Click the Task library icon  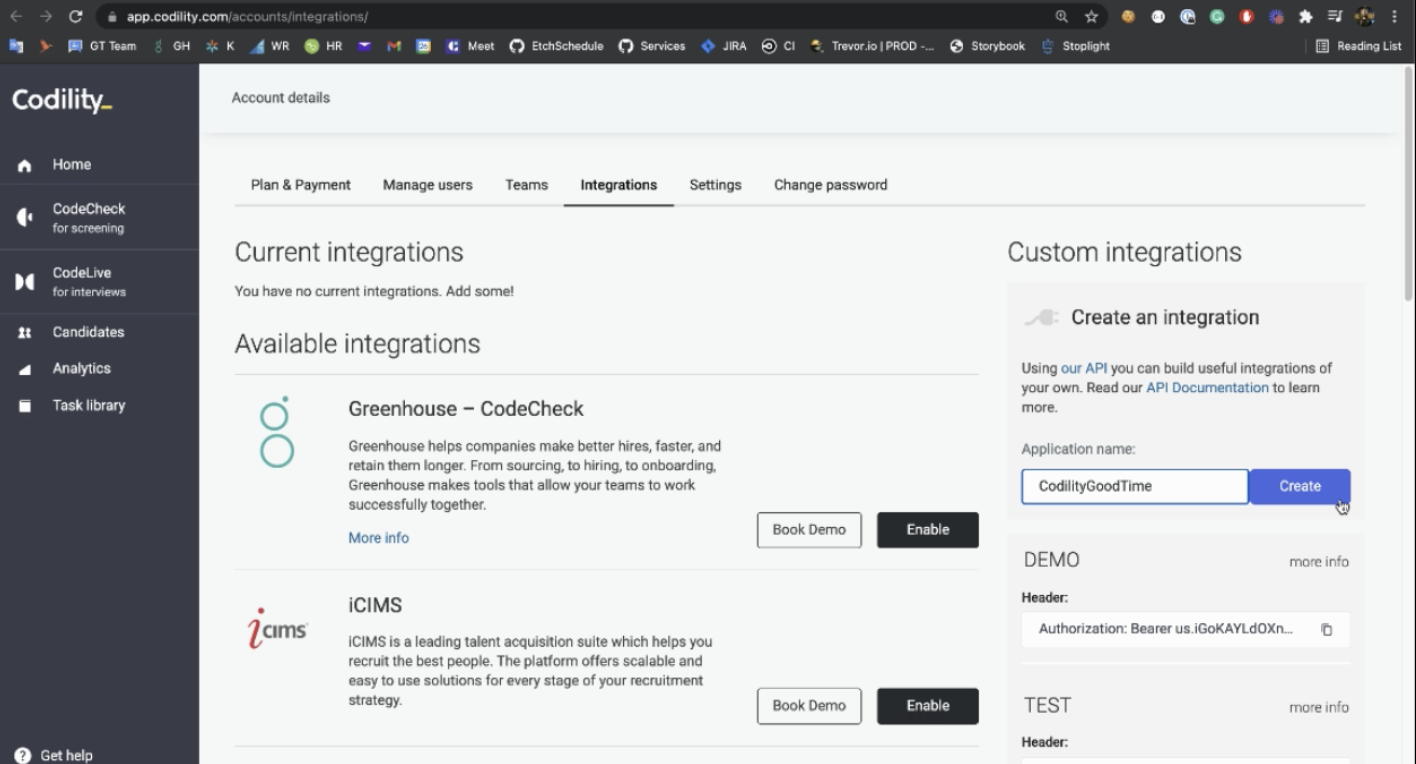click(25, 406)
